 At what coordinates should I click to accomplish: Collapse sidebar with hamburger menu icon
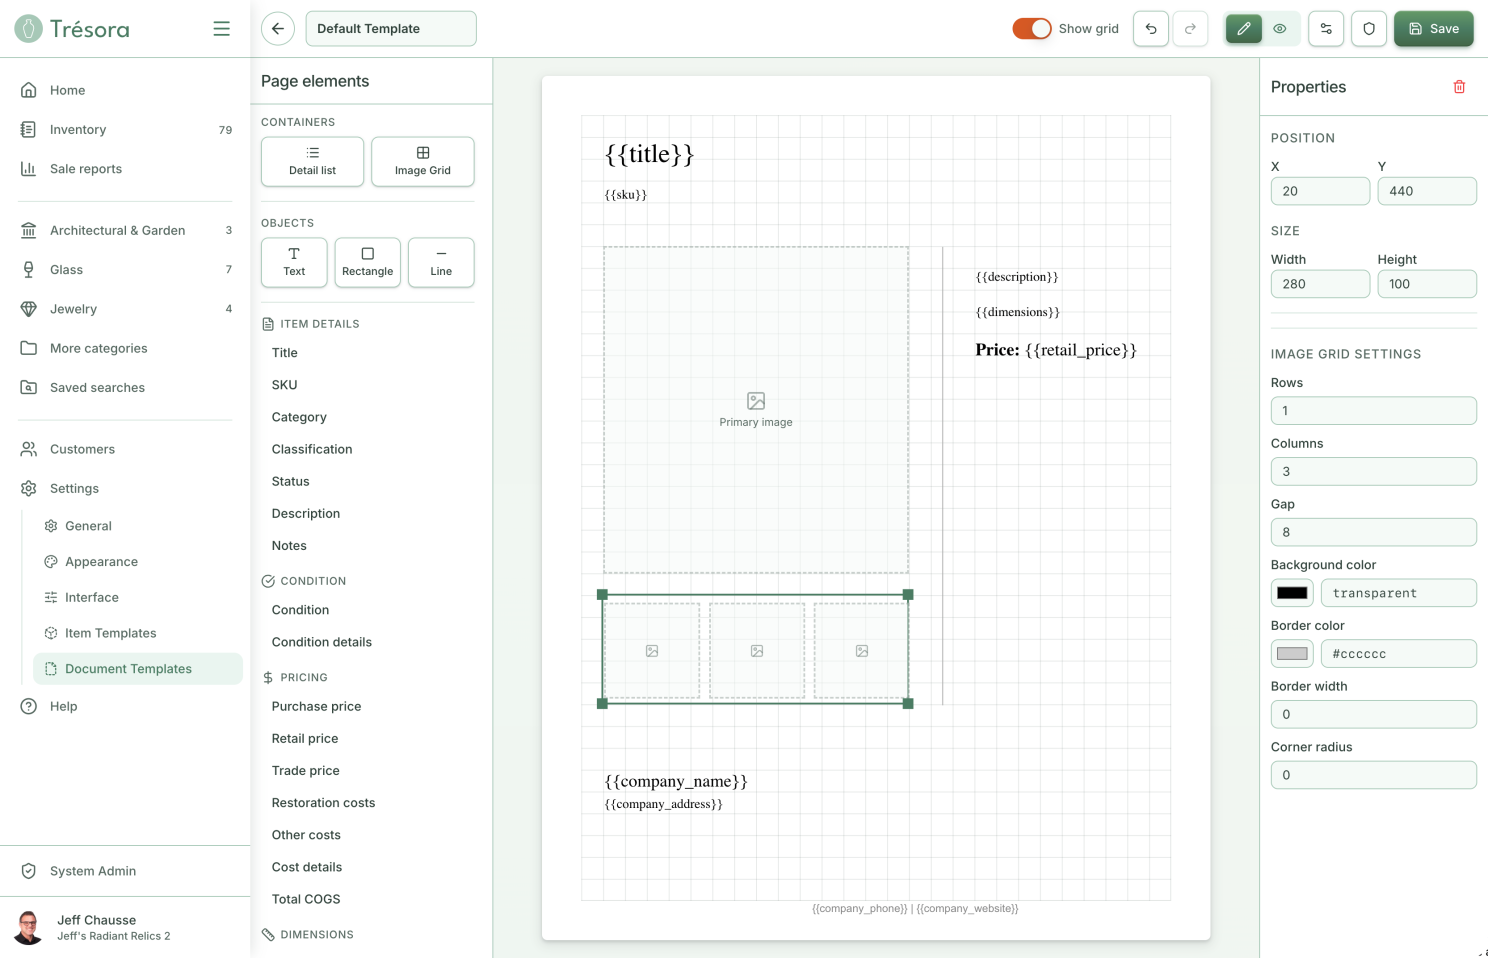coord(221,29)
